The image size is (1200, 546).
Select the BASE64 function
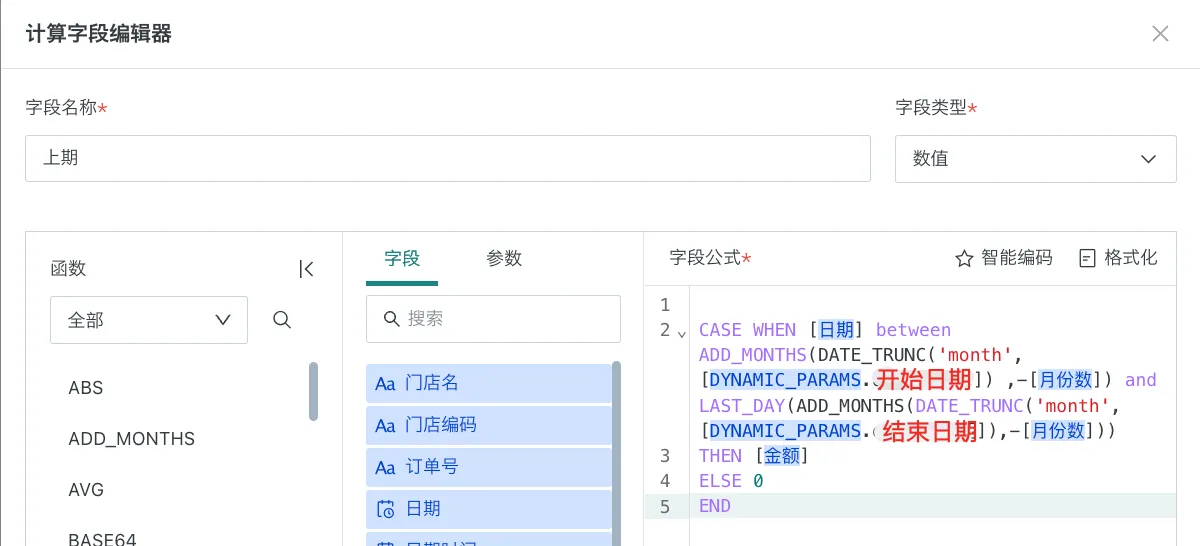pos(102,540)
